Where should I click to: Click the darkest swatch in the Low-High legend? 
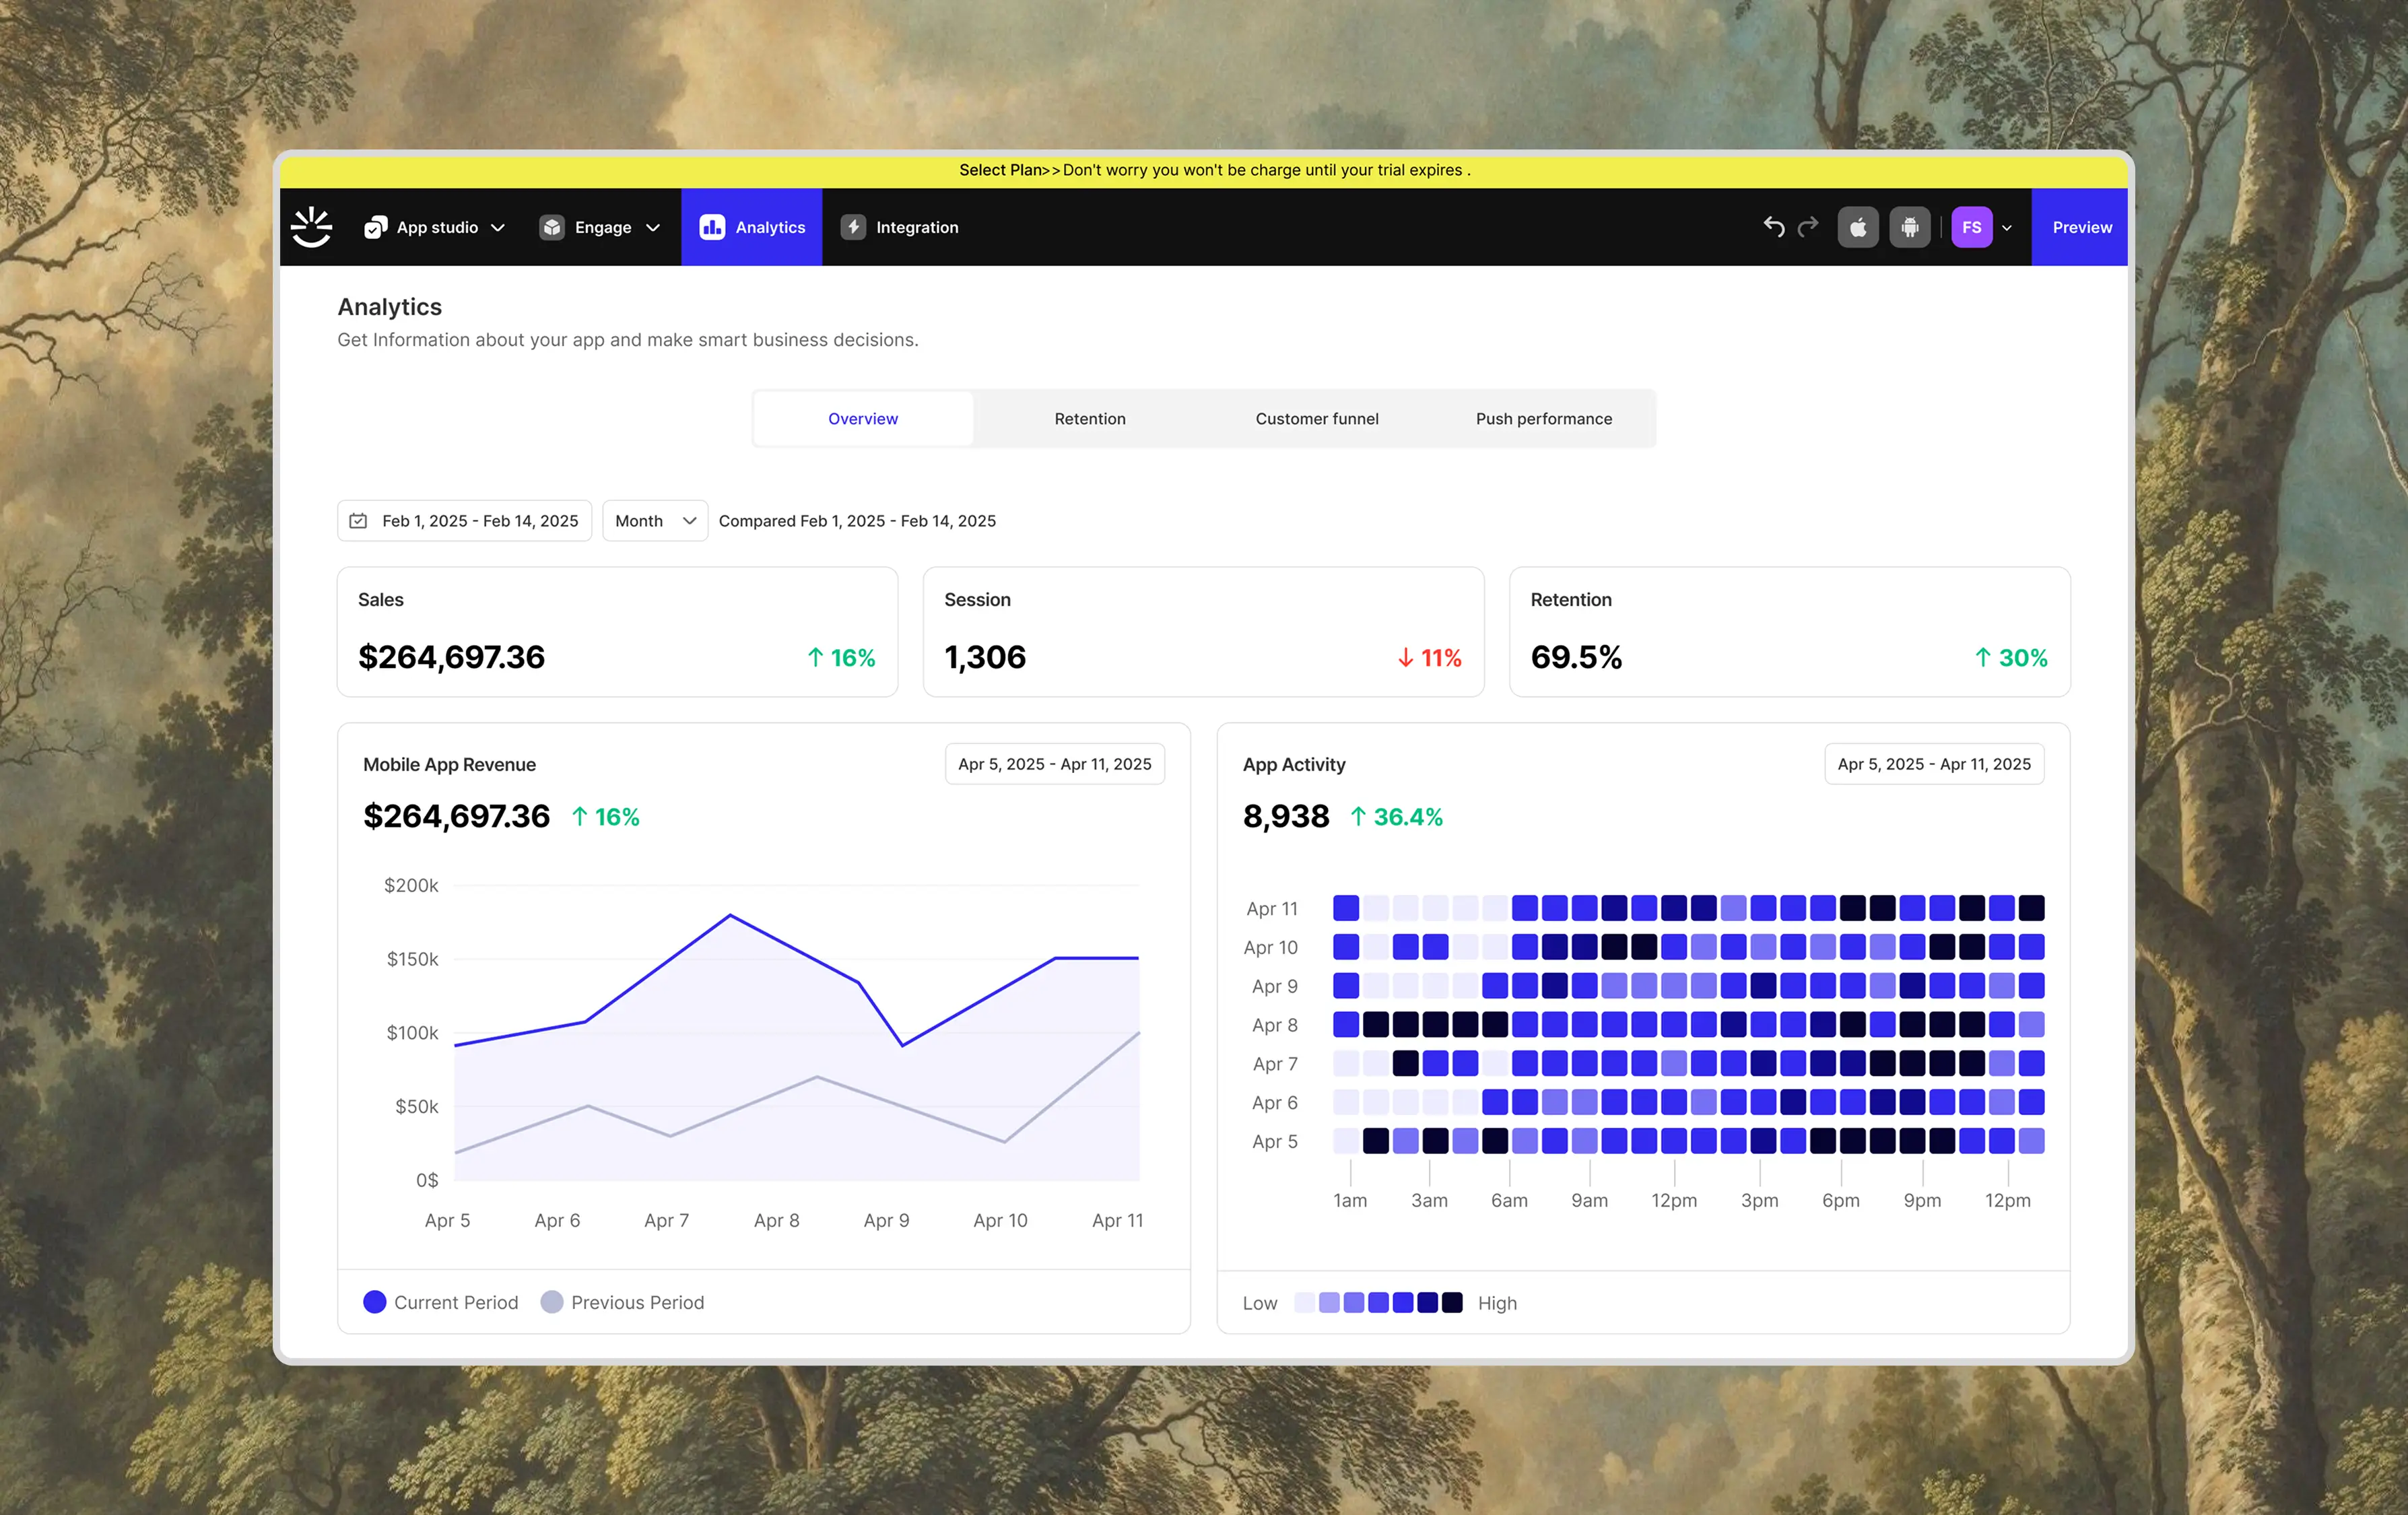pos(1452,1302)
